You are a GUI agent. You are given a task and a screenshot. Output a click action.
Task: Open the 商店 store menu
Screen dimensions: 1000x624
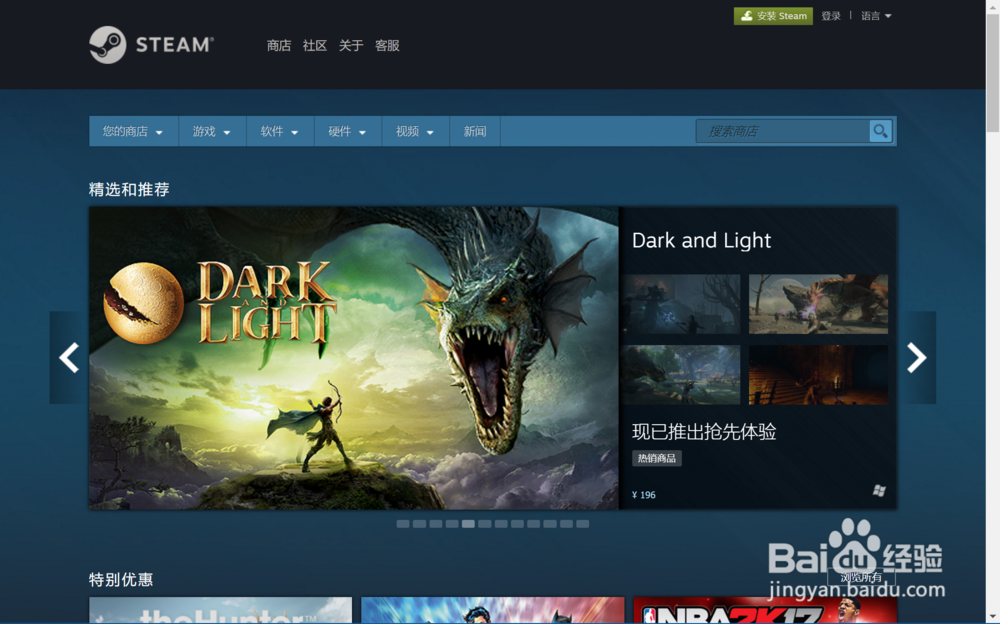coord(279,45)
